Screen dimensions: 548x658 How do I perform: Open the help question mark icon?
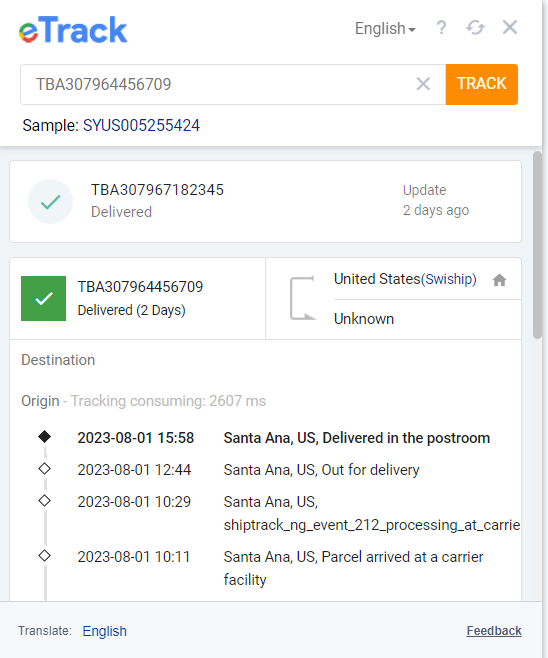tap(441, 28)
